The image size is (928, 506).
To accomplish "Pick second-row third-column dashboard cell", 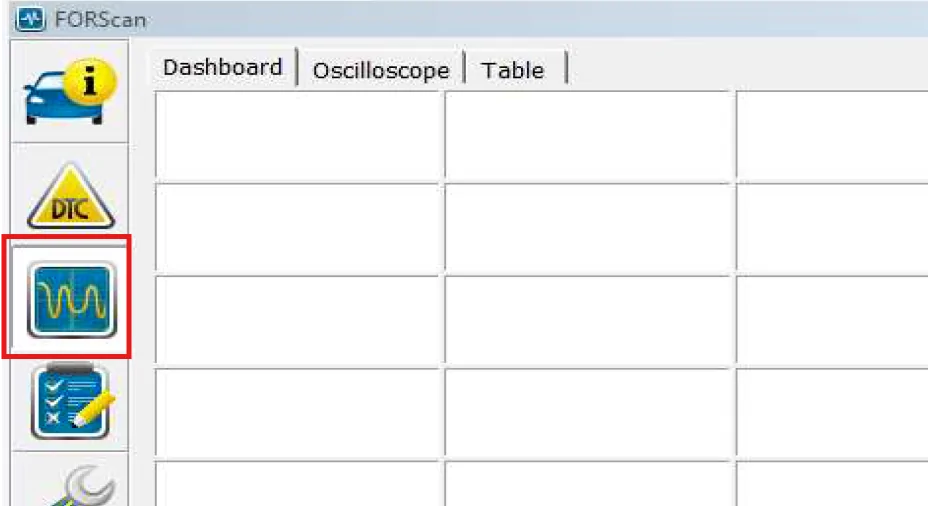I will coord(832,228).
